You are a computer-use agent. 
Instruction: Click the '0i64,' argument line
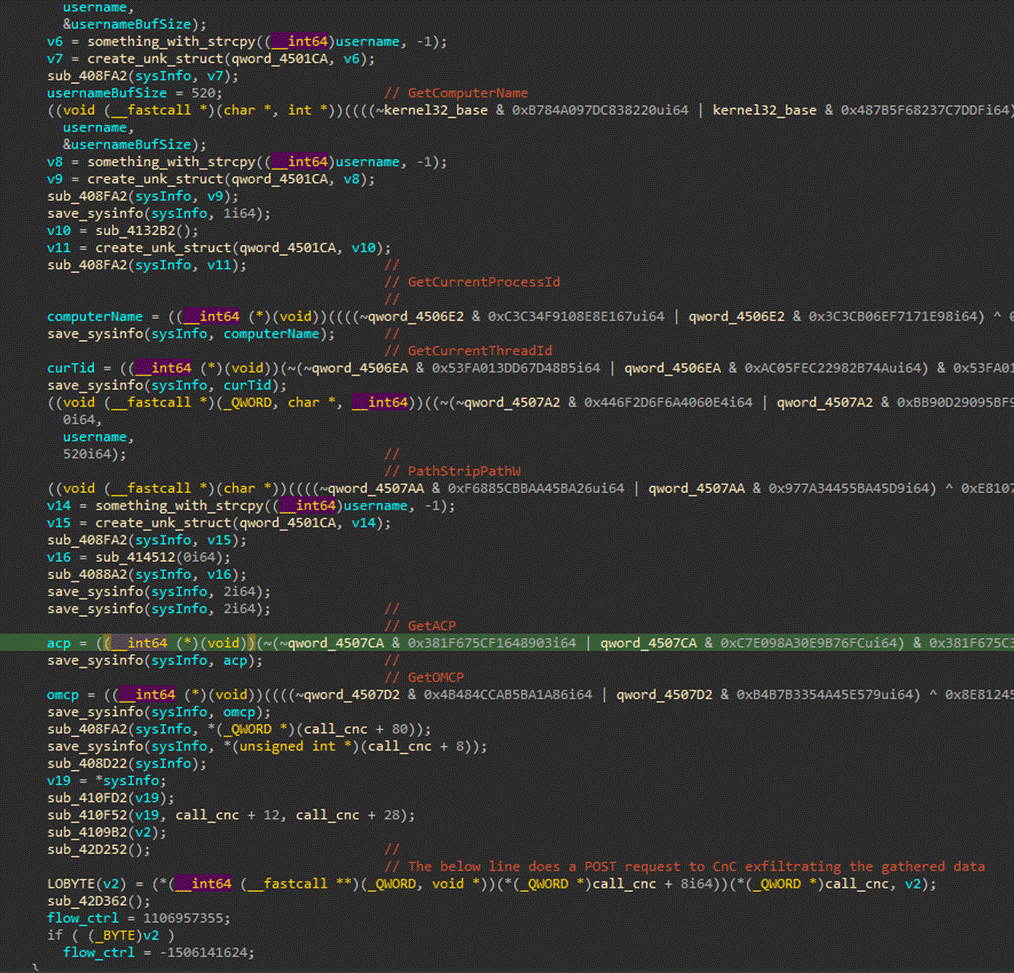coord(83,420)
